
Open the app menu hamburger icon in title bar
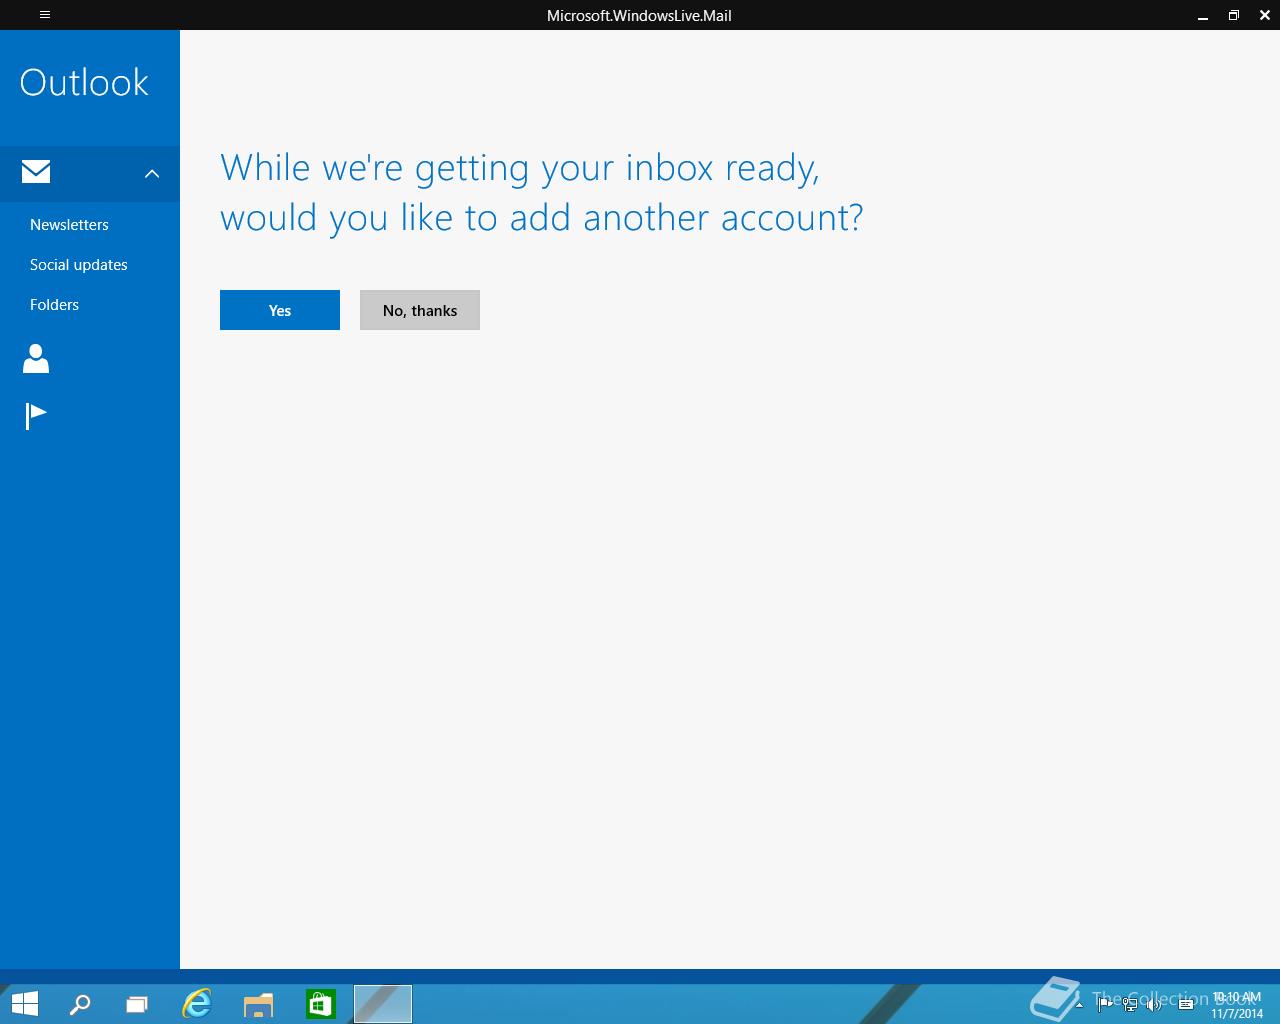[x=45, y=15]
